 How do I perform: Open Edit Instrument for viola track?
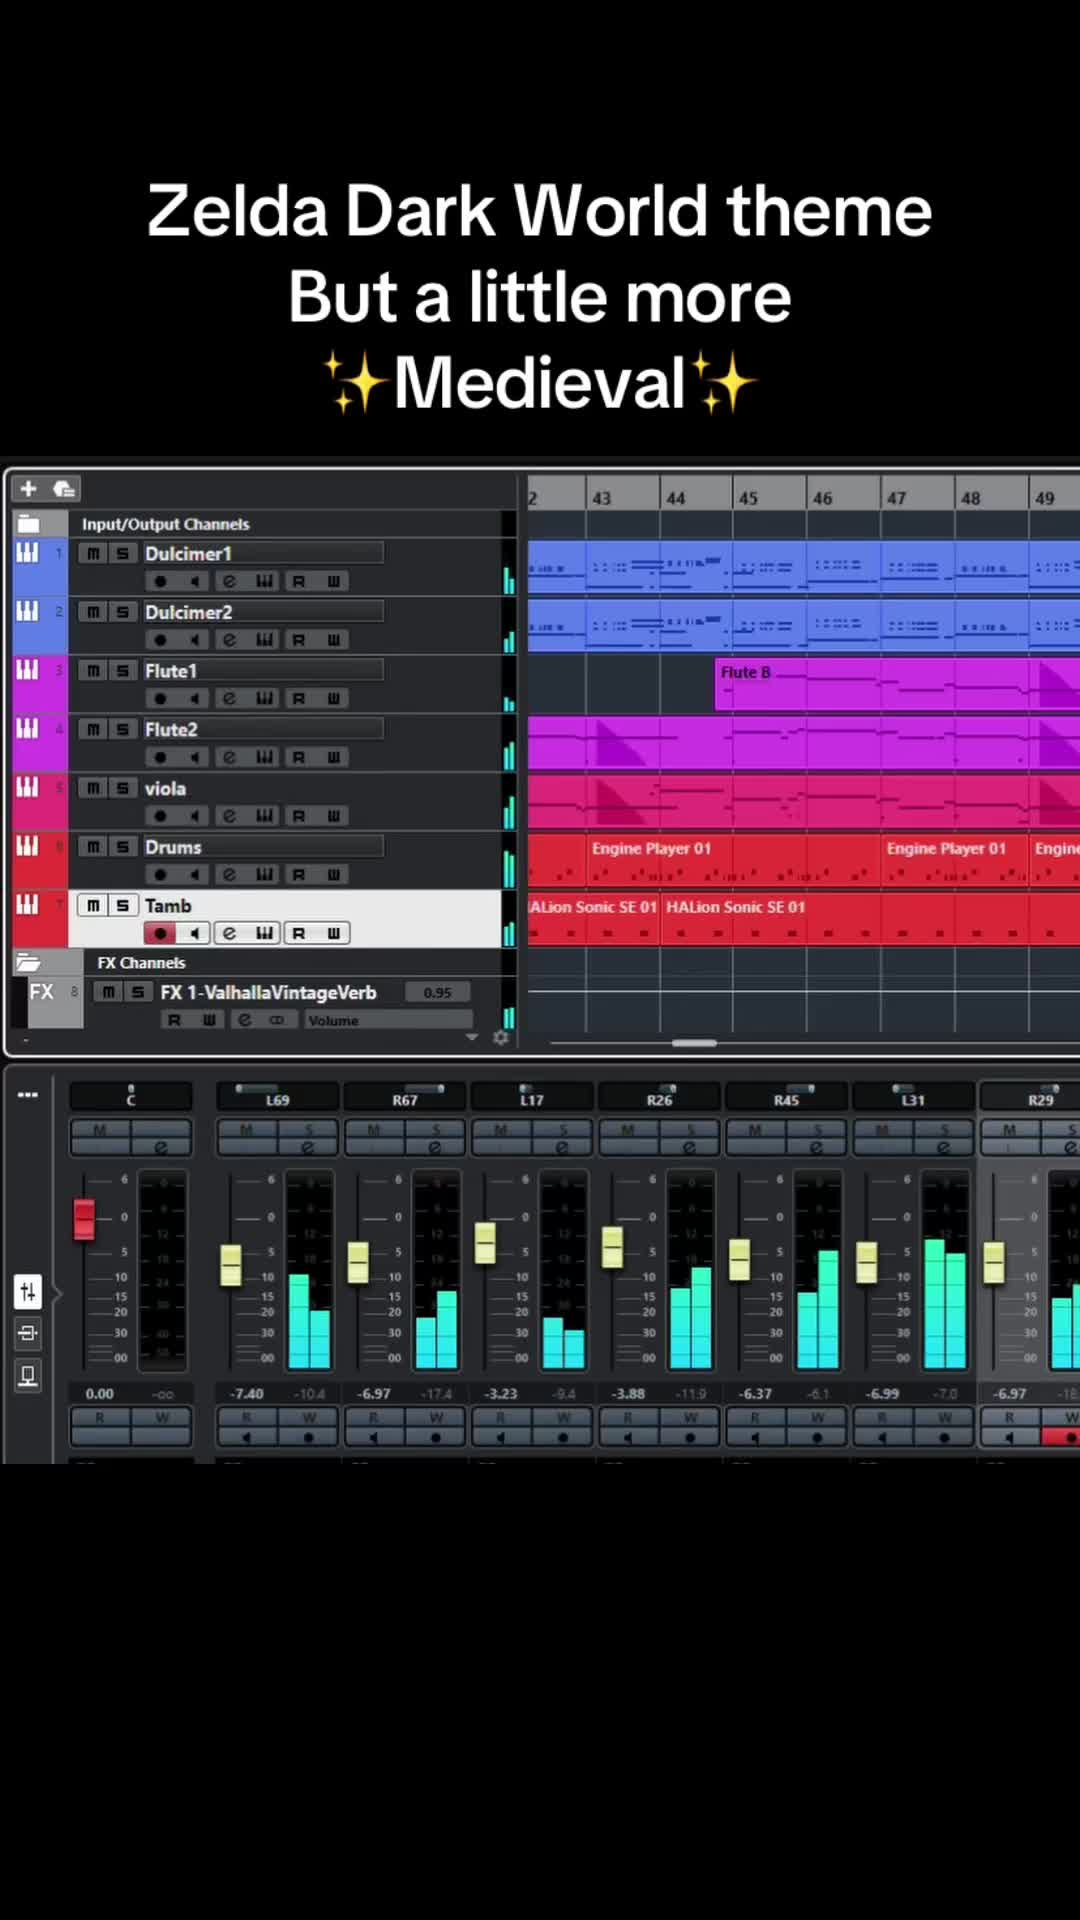264,816
